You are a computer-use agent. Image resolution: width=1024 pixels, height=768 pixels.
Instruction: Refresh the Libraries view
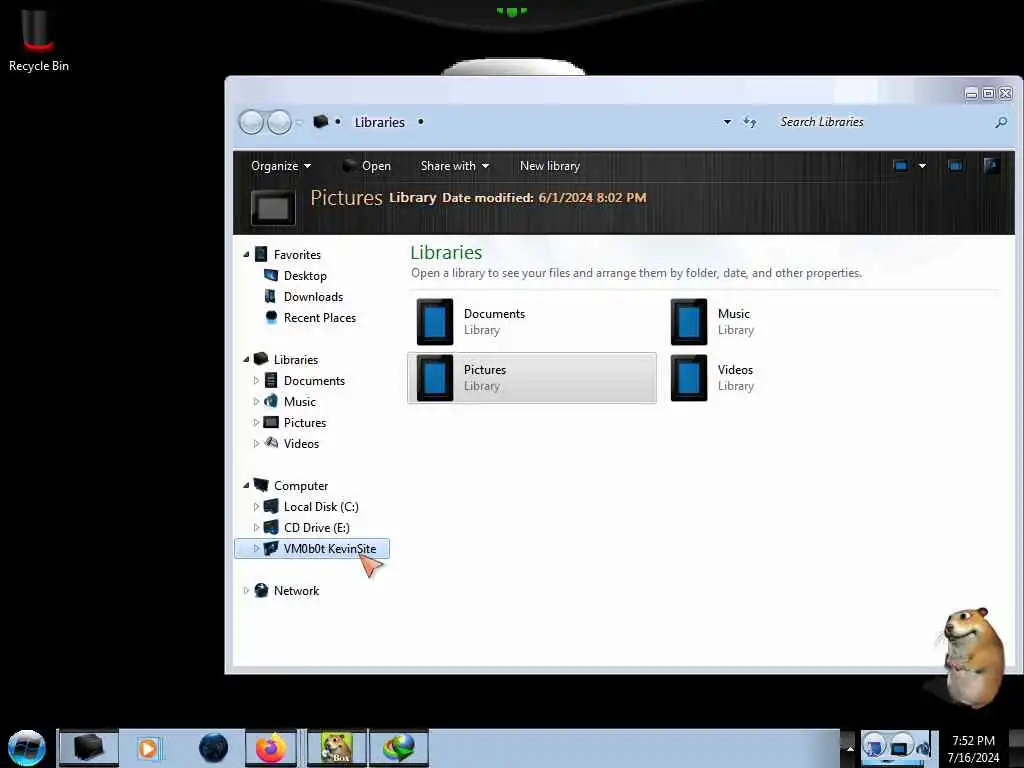750,122
